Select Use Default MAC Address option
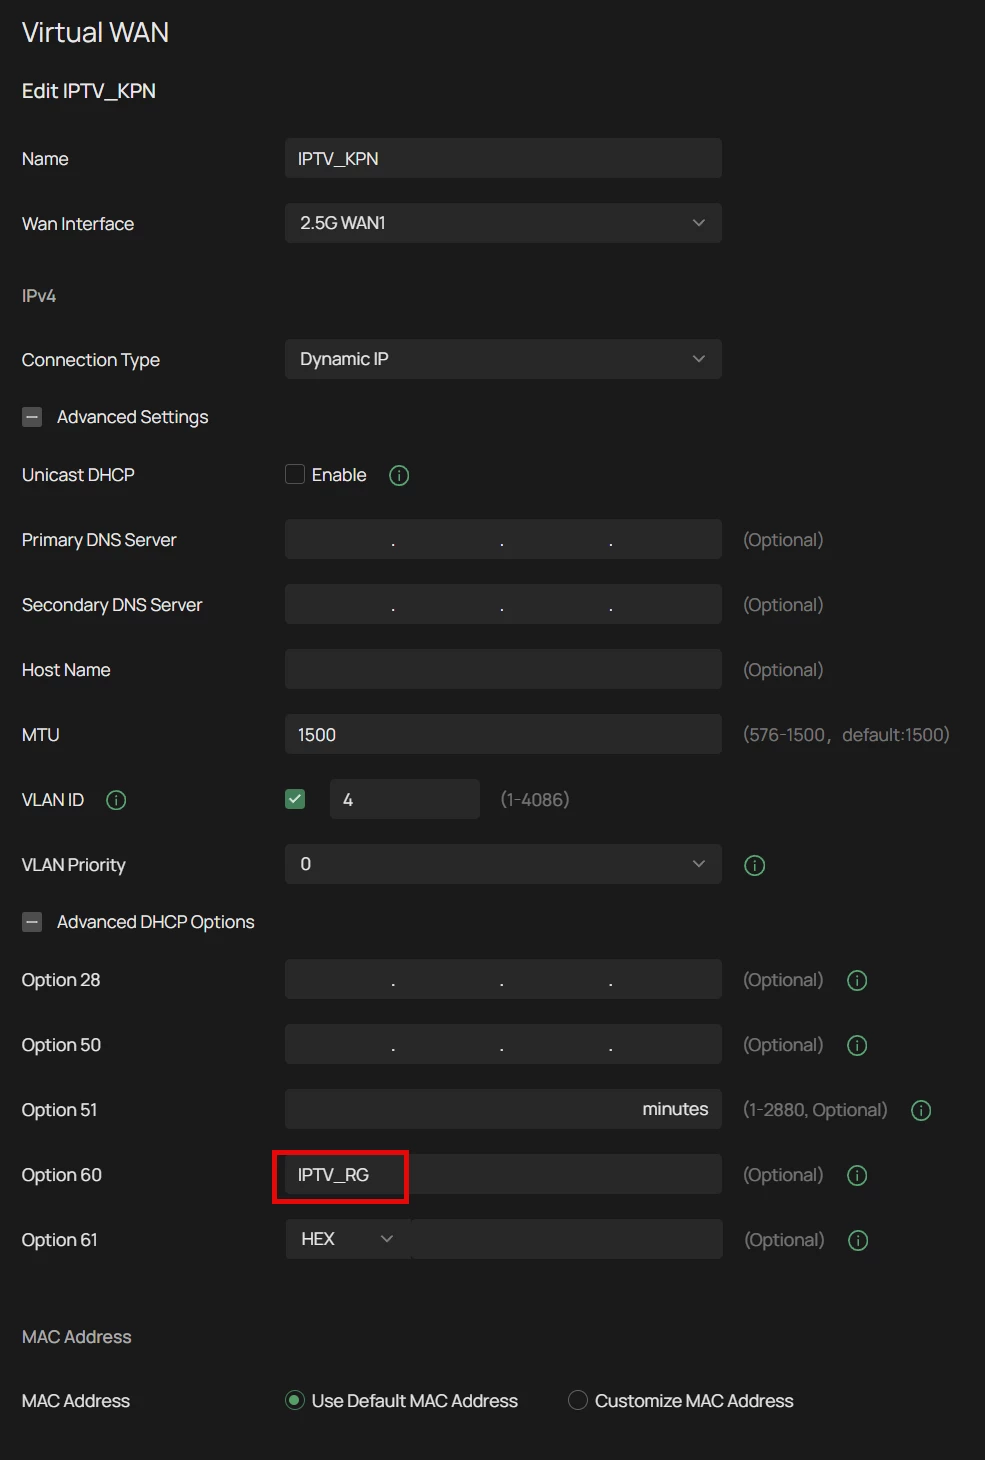Screen dimensions: 985x1460 295,1400
